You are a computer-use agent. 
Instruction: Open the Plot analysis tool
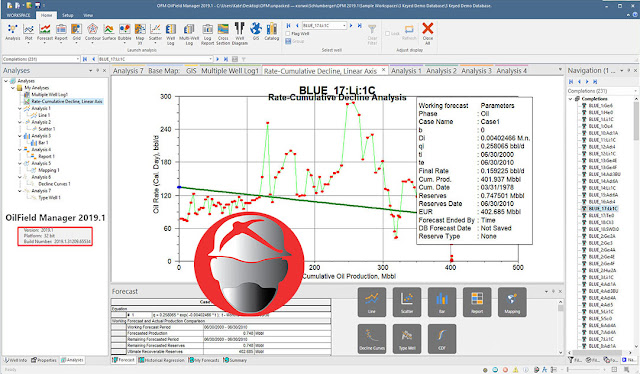pyautogui.click(x=29, y=32)
